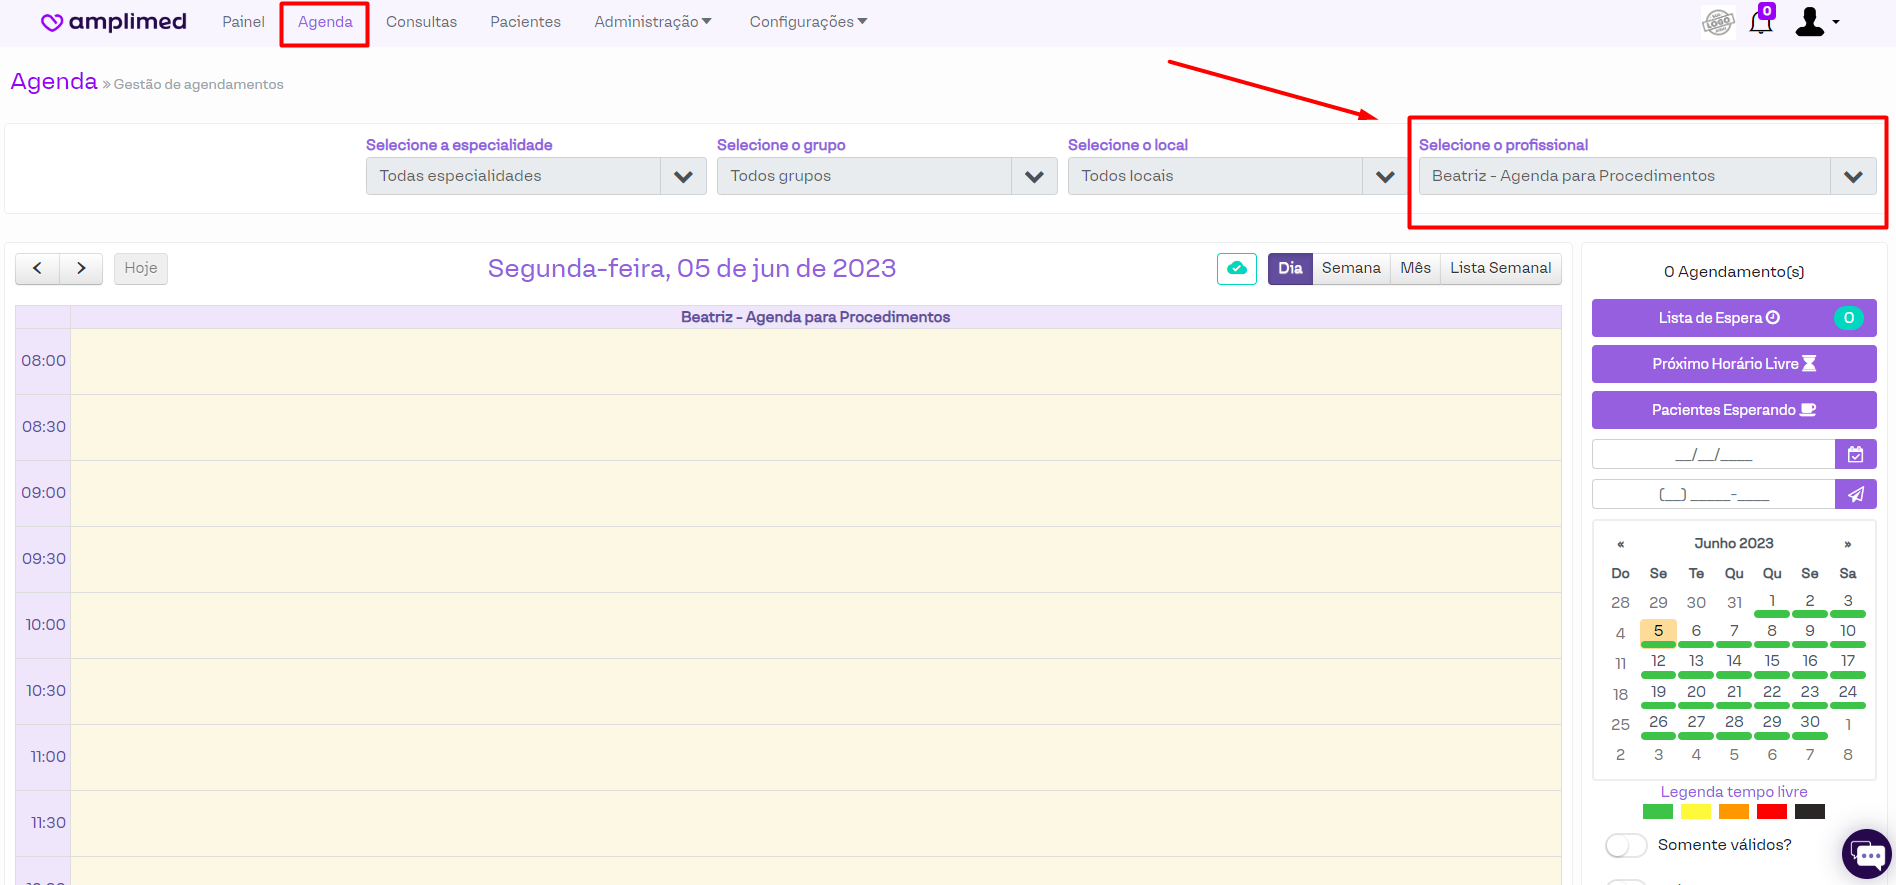The height and width of the screenshot is (885, 1896).
Task: Click the amplimed logo
Action: (114, 22)
